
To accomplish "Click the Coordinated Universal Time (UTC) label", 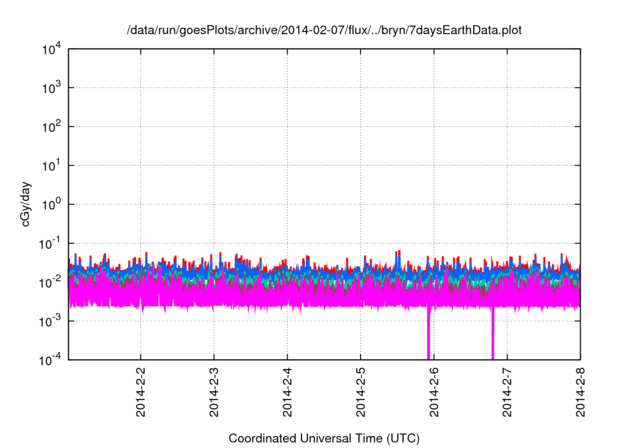I will pyautogui.click(x=324, y=438).
